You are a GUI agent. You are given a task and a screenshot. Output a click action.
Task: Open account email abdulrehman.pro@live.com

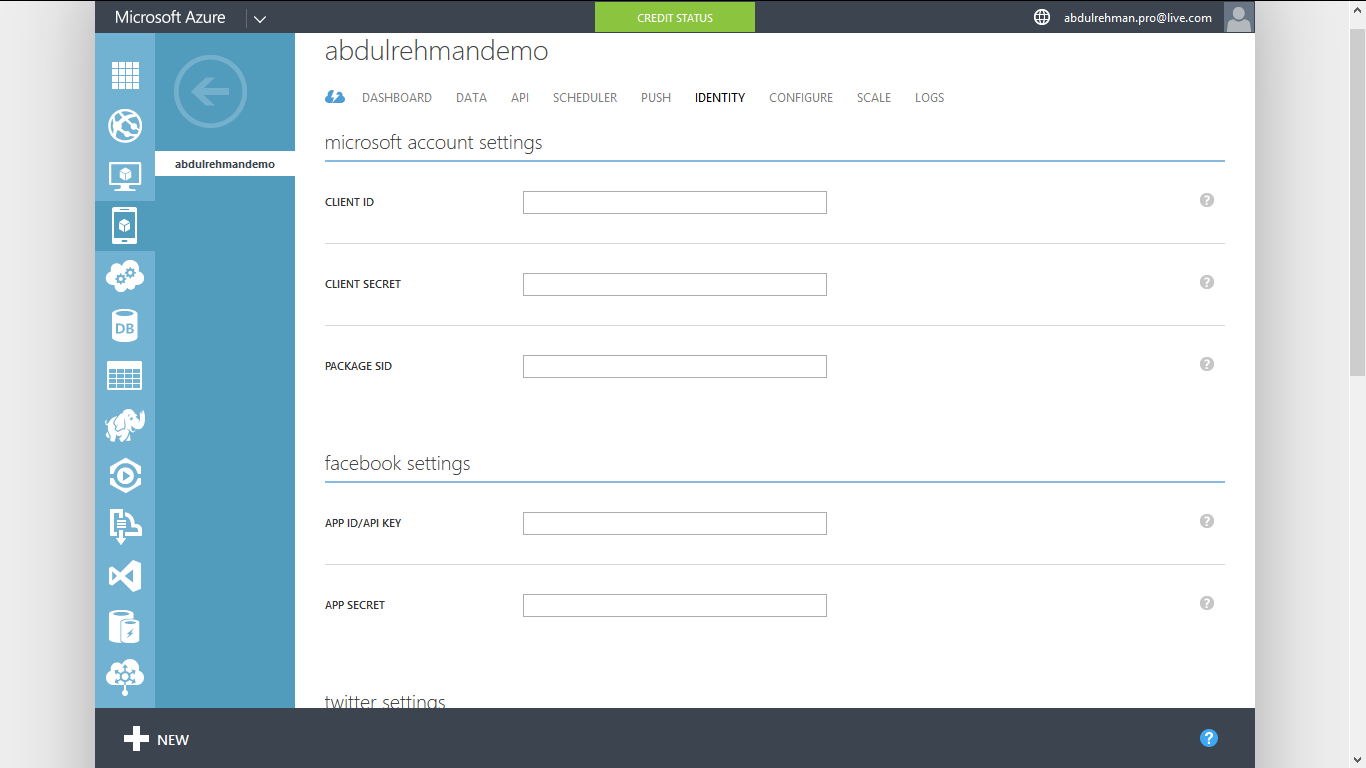[1138, 18]
